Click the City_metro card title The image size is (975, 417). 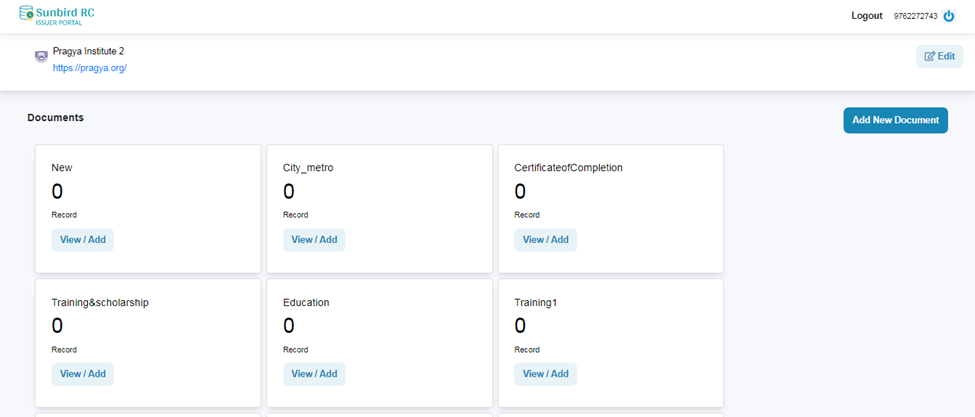308,168
